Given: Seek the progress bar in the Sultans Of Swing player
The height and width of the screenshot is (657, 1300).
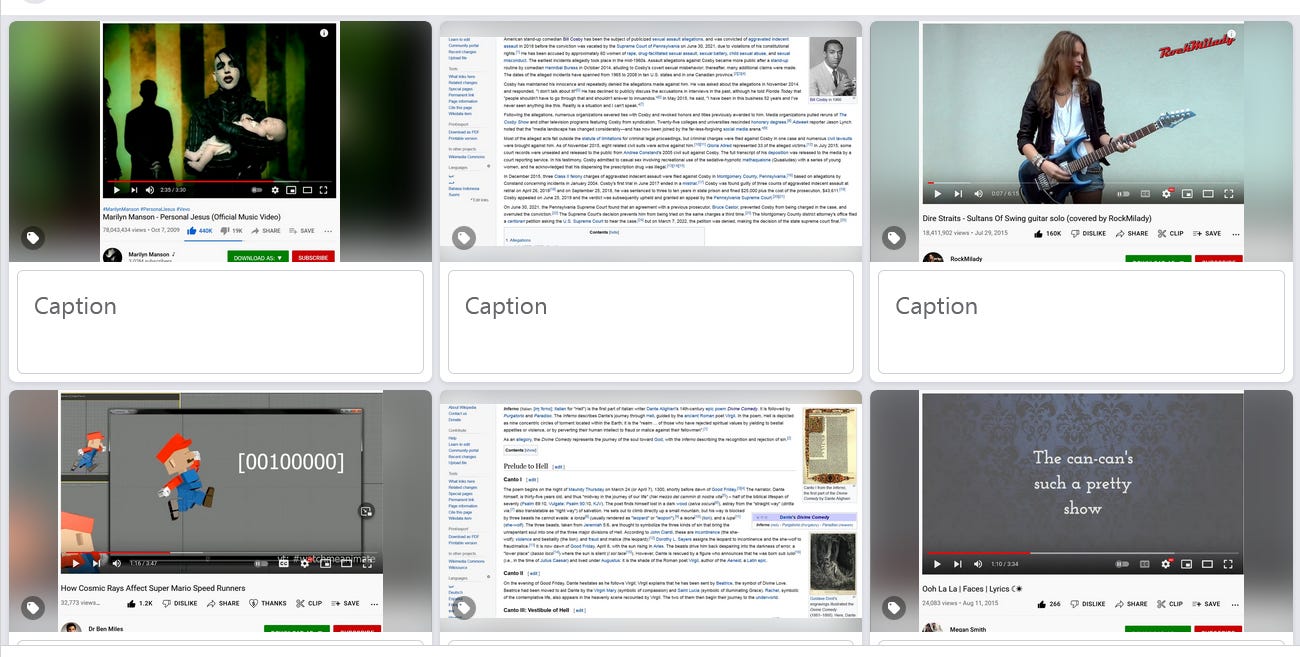Looking at the screenshot, I should (1083, 183).
